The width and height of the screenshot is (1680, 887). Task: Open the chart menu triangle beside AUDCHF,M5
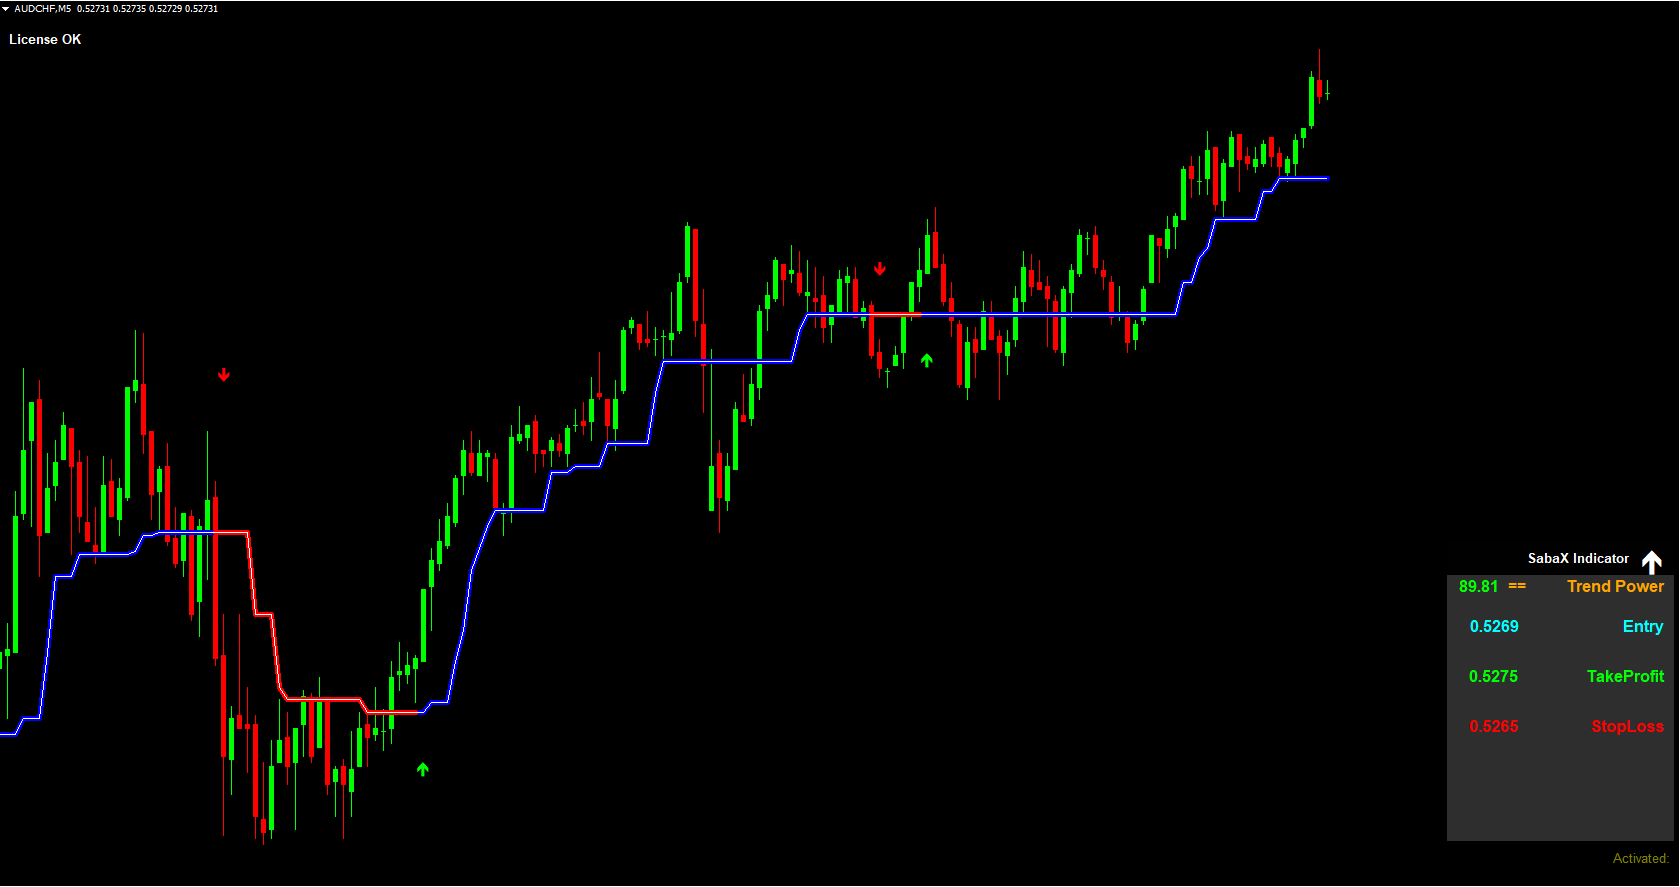click(6, 9)
